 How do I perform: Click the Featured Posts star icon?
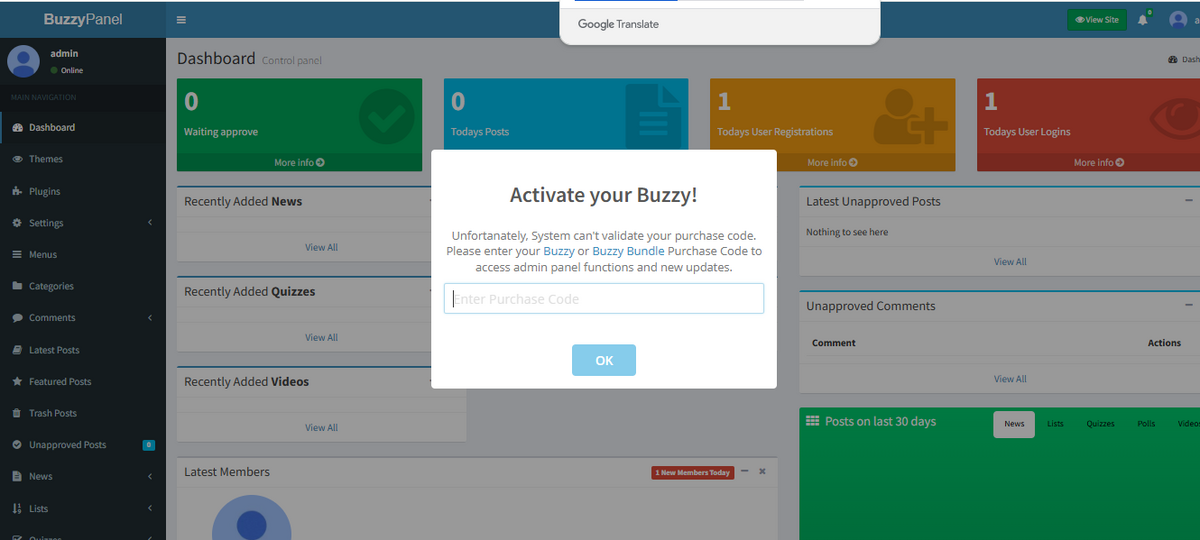pyautogui.click(x=17, y=381)
